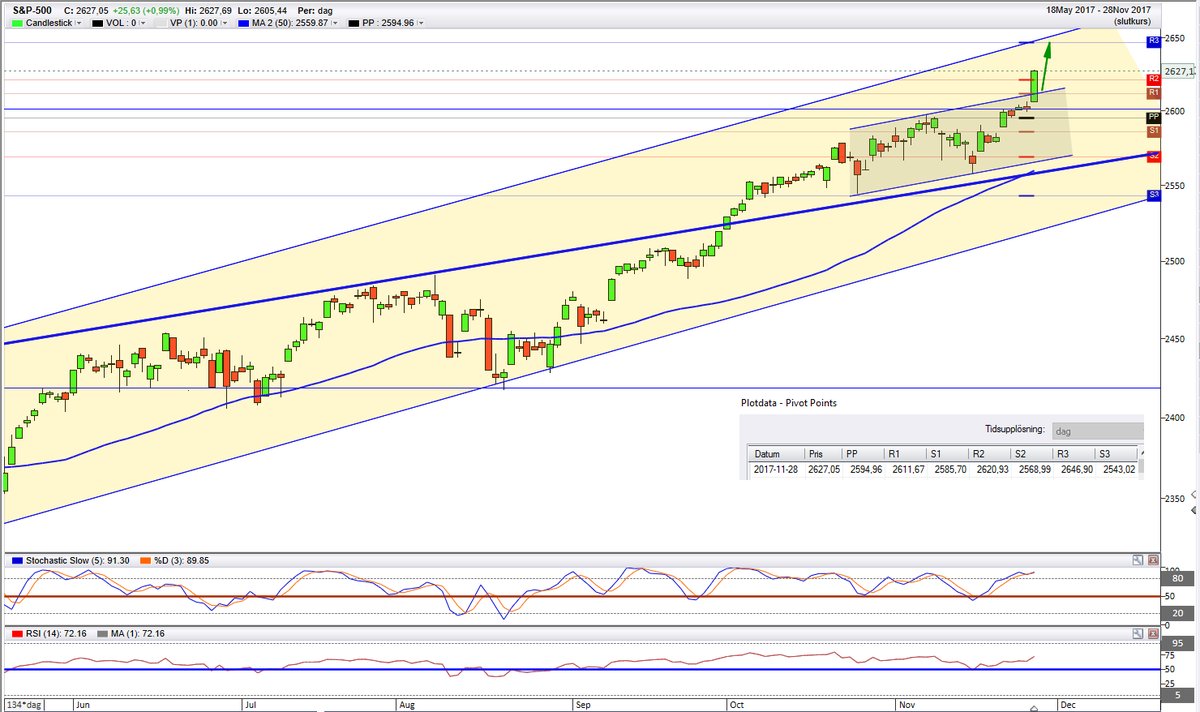Click the black PP label on price axis
Viewport: 1200px width, 712px height.
point(1153,117)
